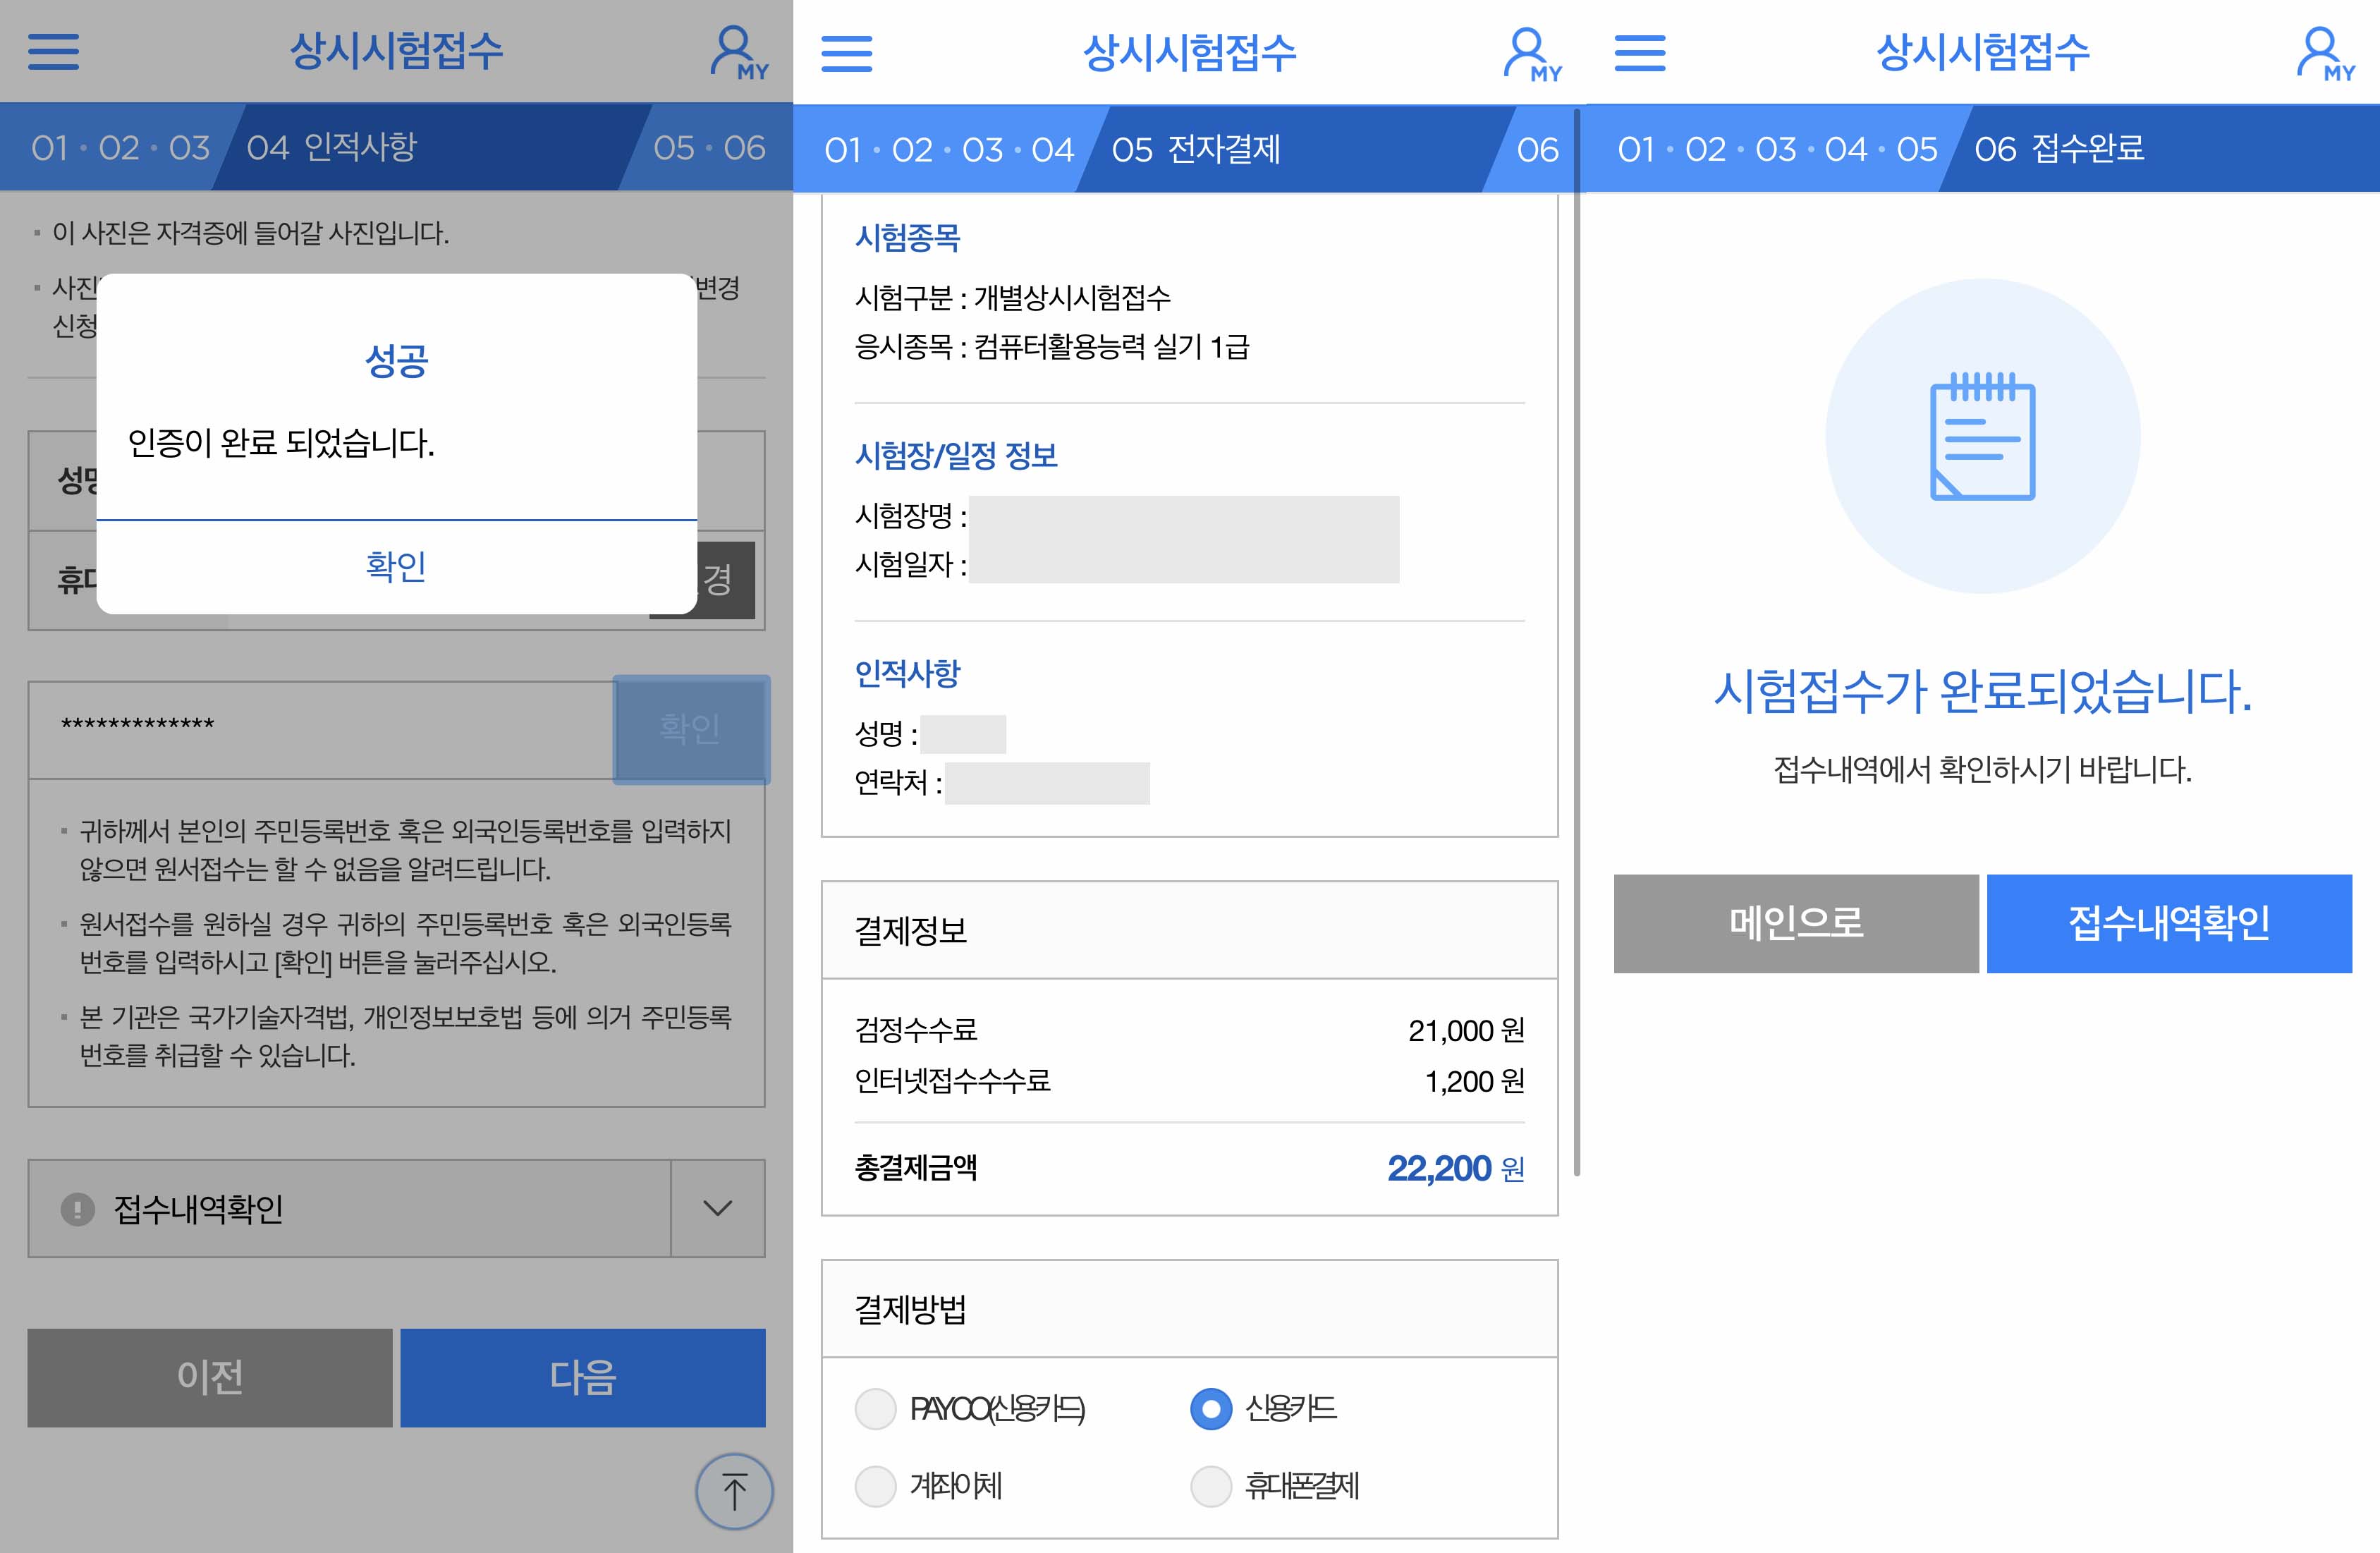Select 05 전자결제 step tab
Screen dimensions: 2380x1553
(1196, 150)
